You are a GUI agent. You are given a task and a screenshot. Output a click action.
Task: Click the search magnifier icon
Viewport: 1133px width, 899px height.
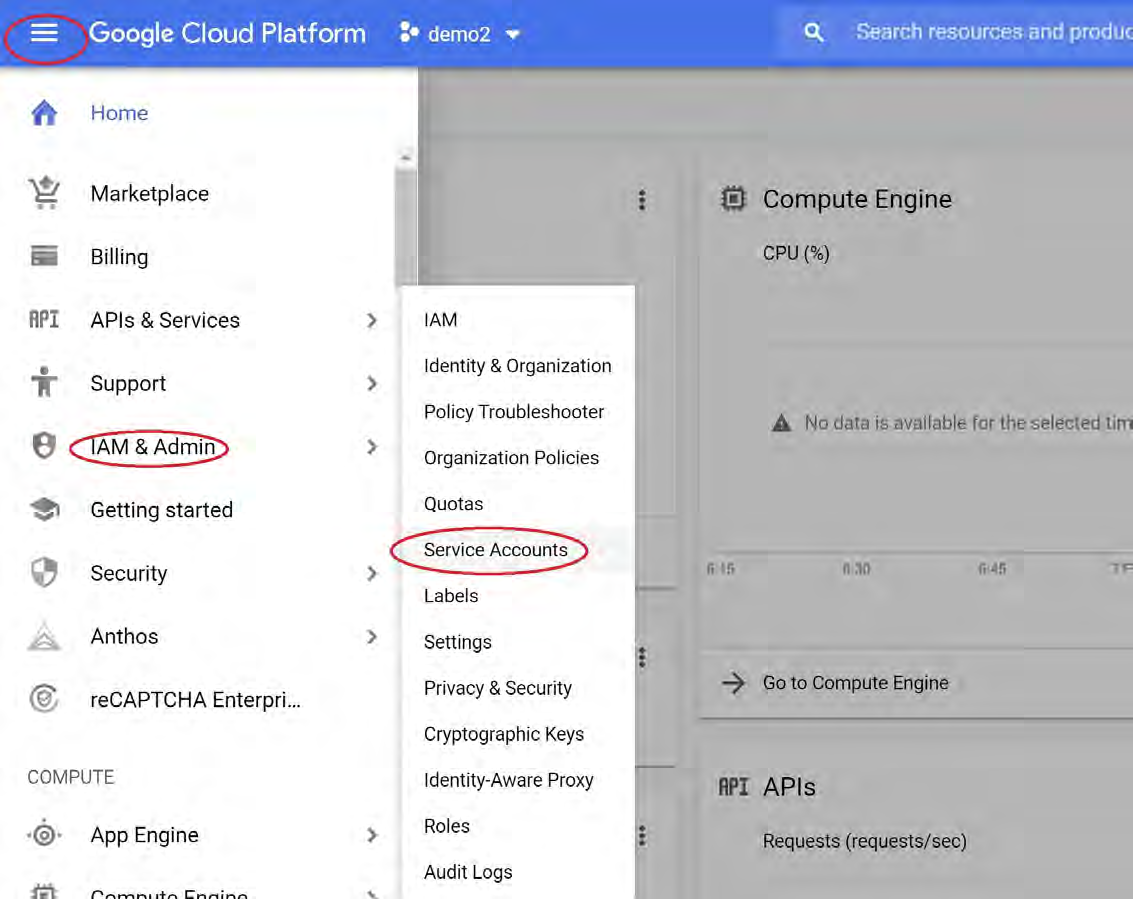814,33
